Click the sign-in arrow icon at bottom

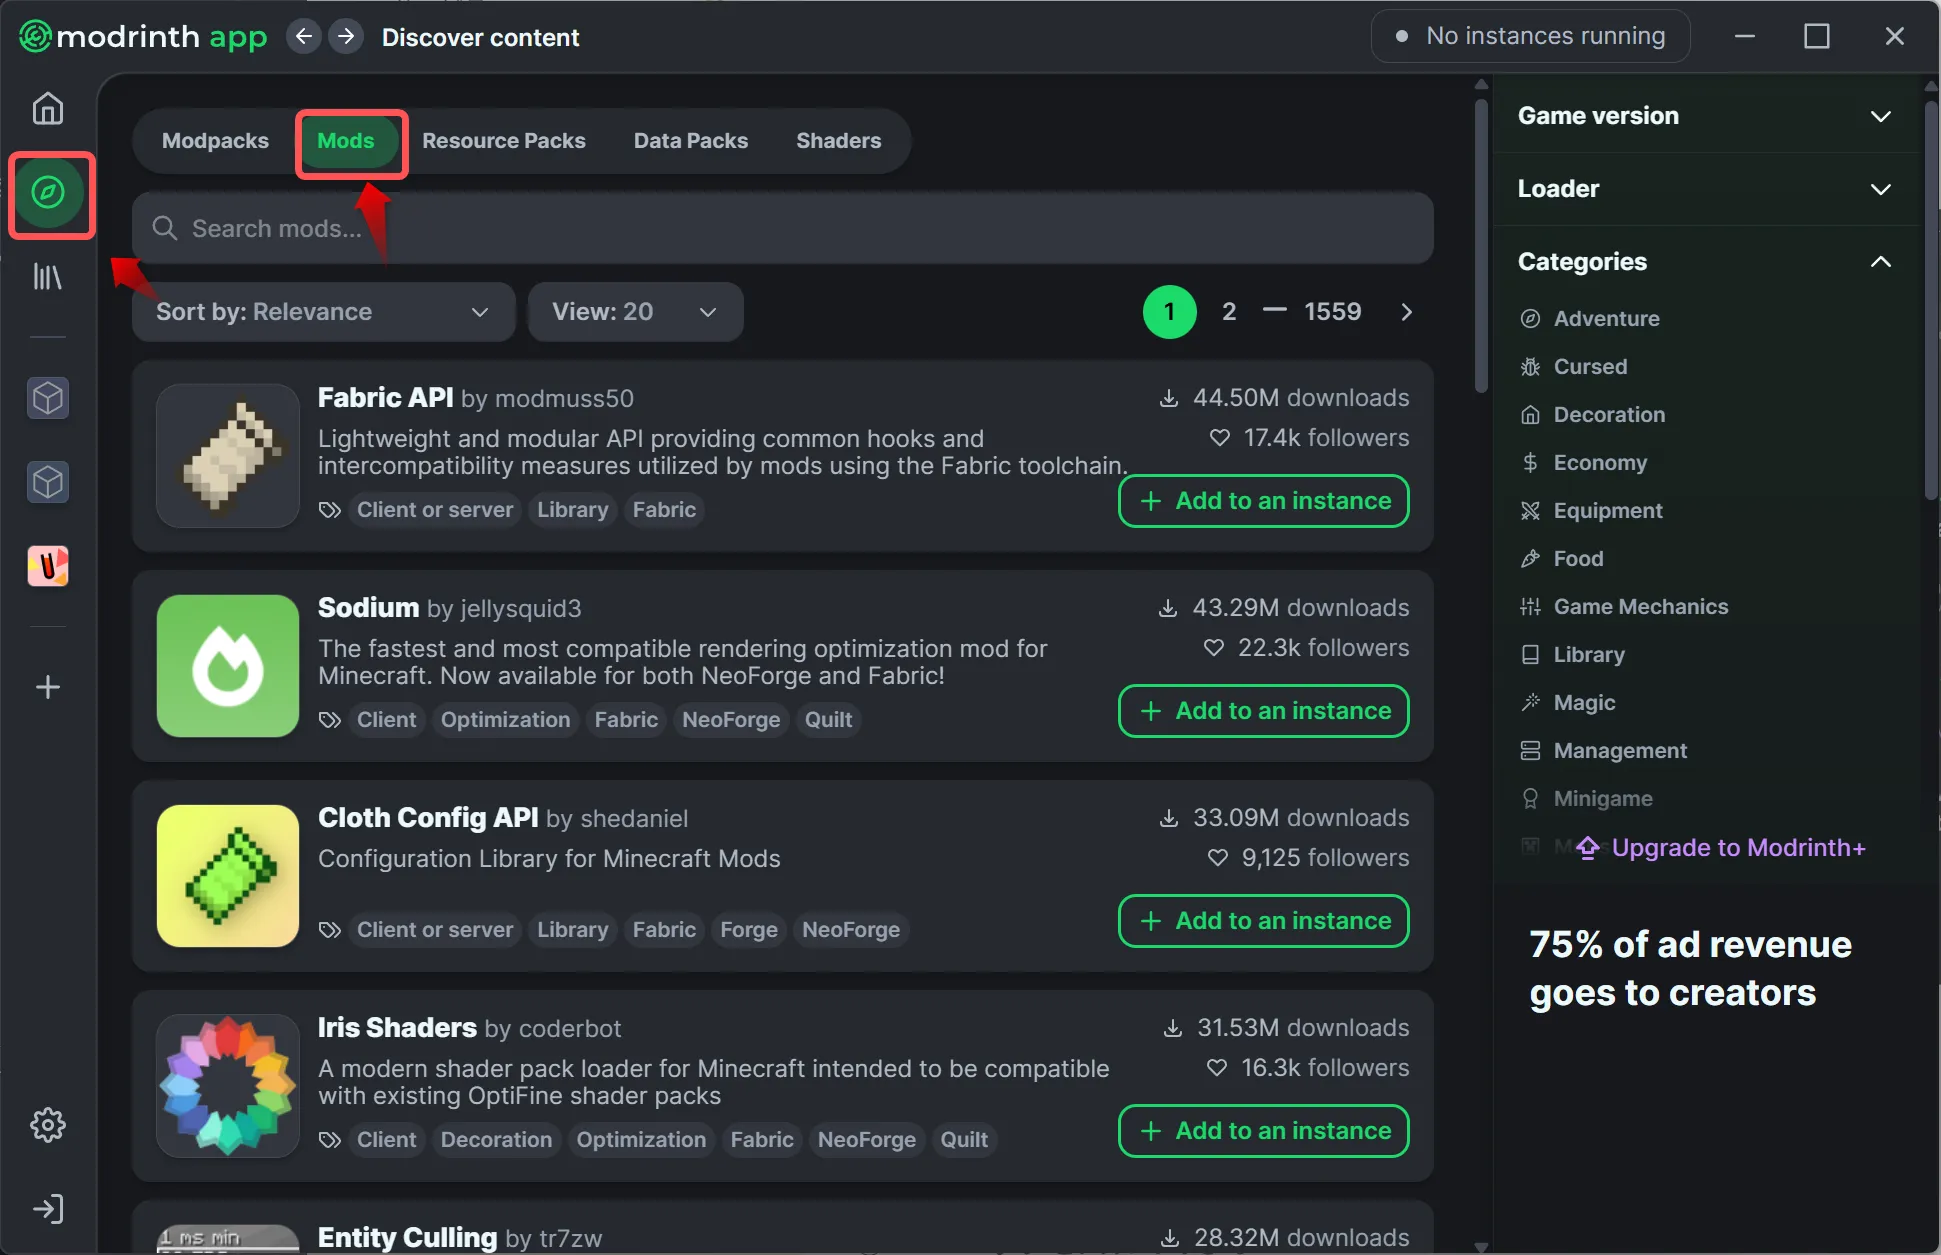[x=47, y=1209]
